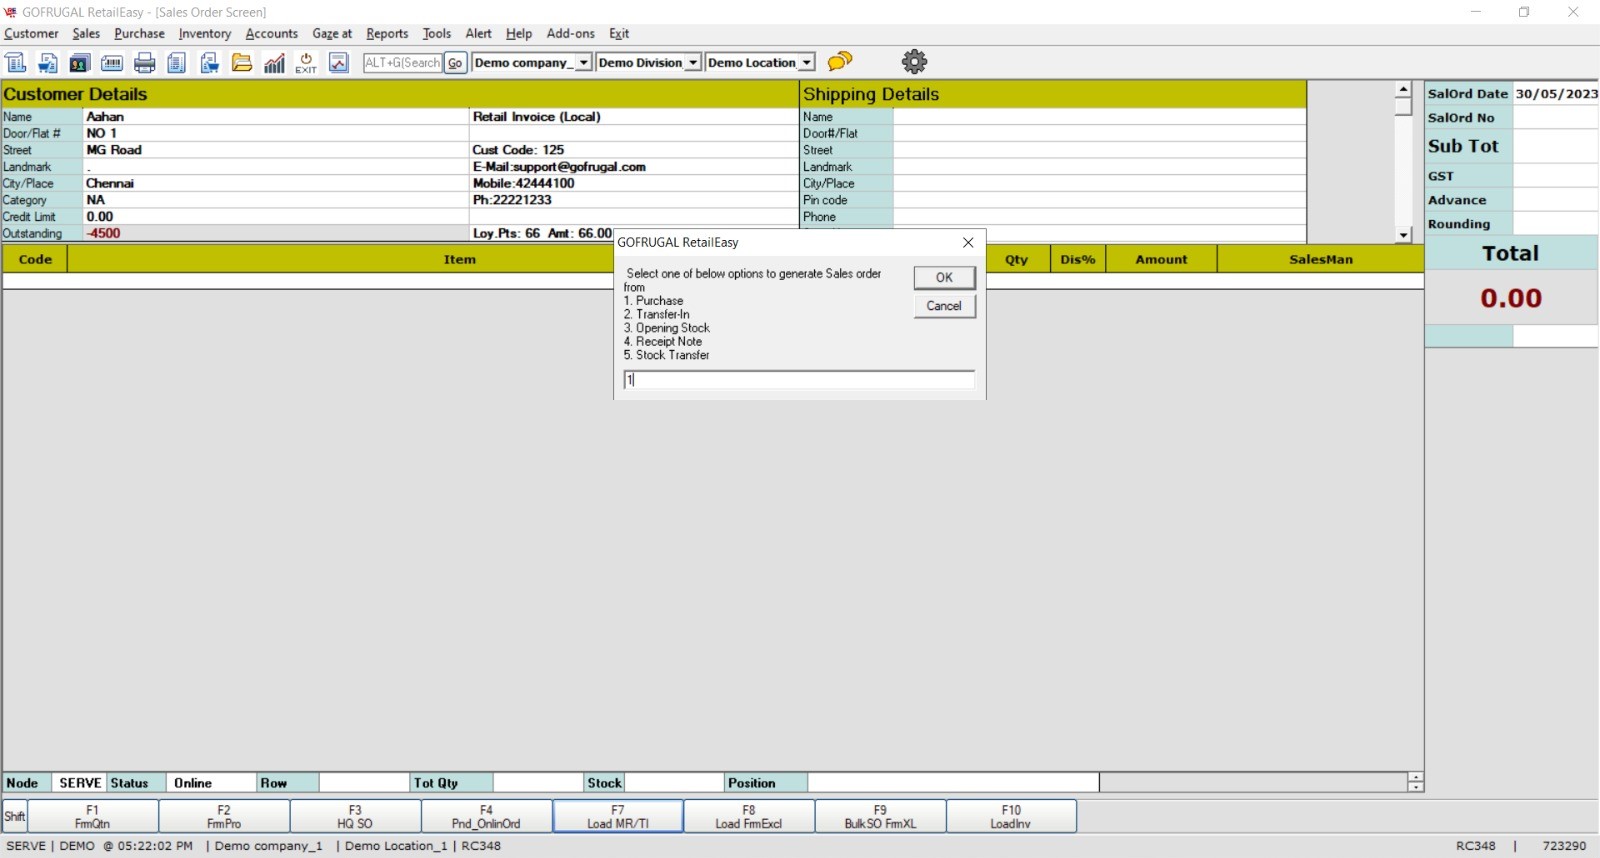
Task: Click the GOFRUGAL application logo in title bar
Action: tap(10, 12)
